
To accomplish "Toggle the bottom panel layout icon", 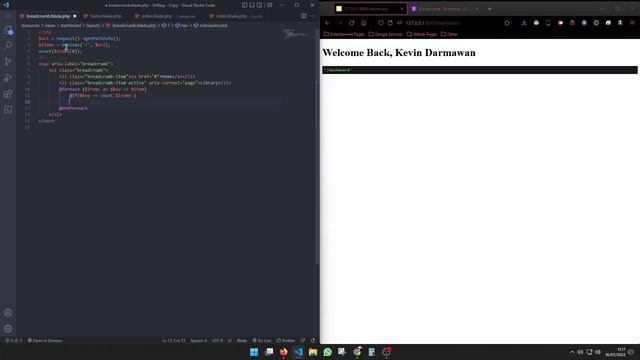I will point(252,5).
